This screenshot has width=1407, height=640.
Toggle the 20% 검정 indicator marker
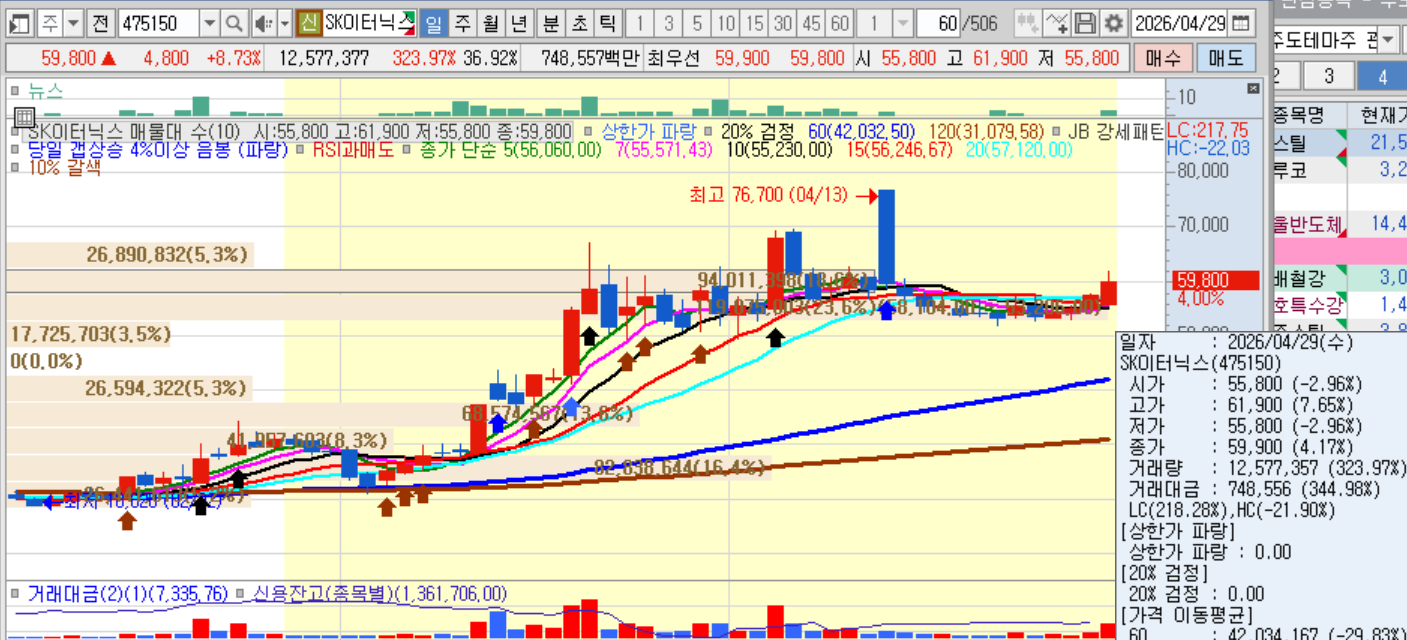pyautogui.click(x=708, y=131)
